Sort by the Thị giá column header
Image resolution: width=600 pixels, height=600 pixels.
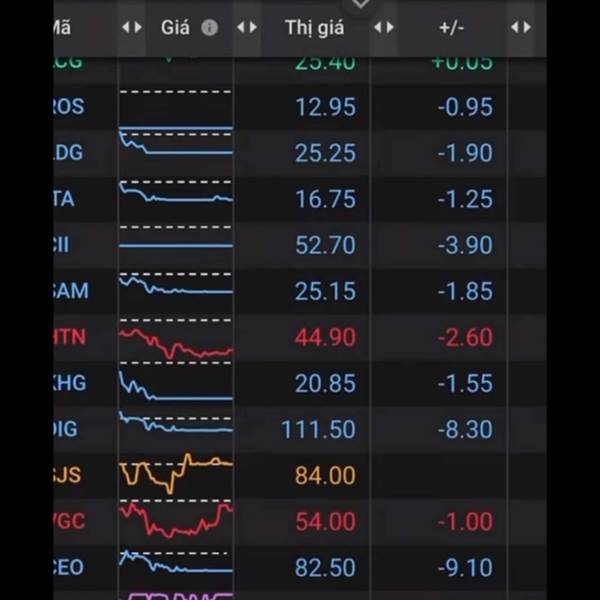[x=314, y=28]
